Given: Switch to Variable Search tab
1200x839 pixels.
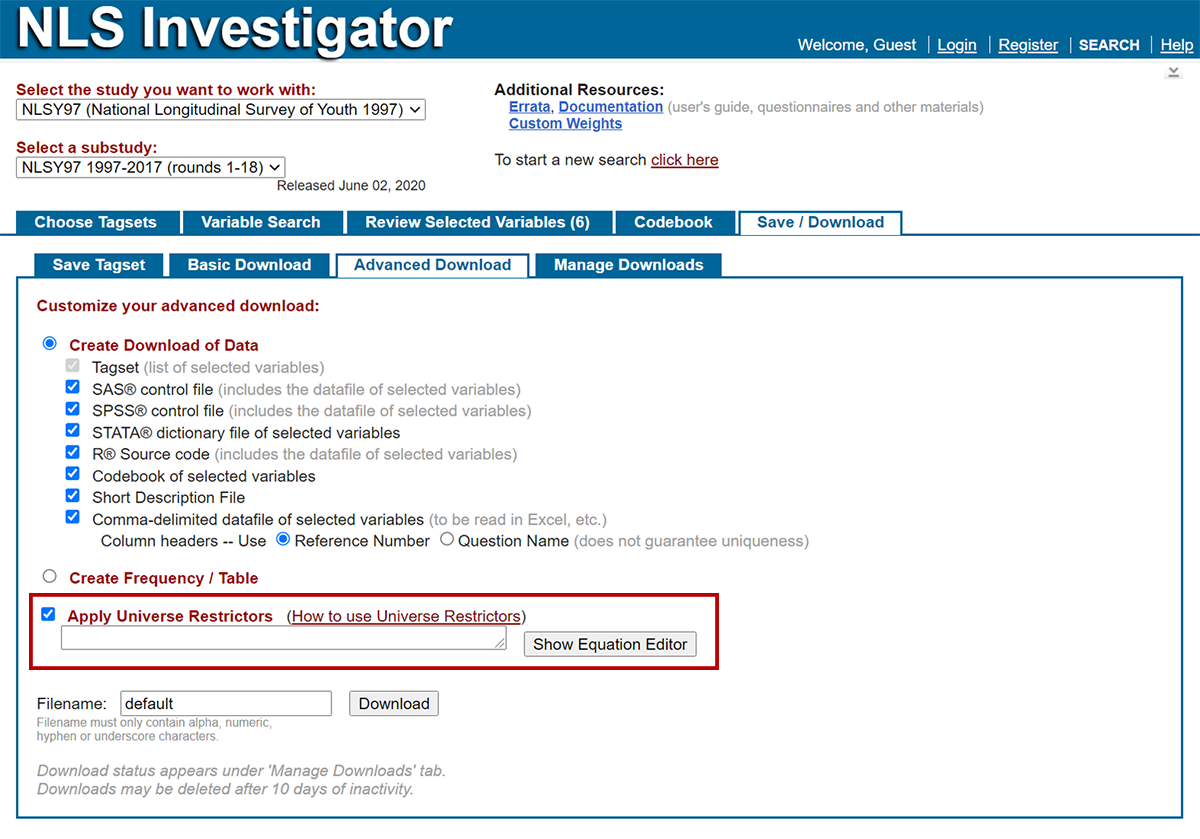Looking at the screenshot, I should point(261,222).
